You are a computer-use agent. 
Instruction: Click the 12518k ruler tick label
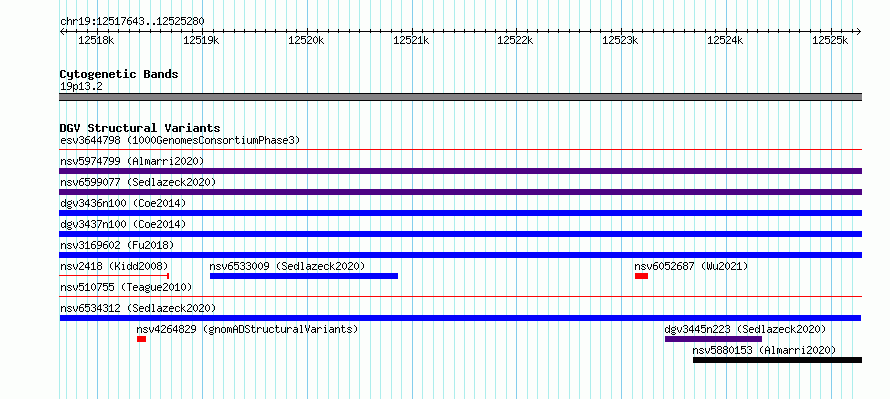[x=96, y=40]
